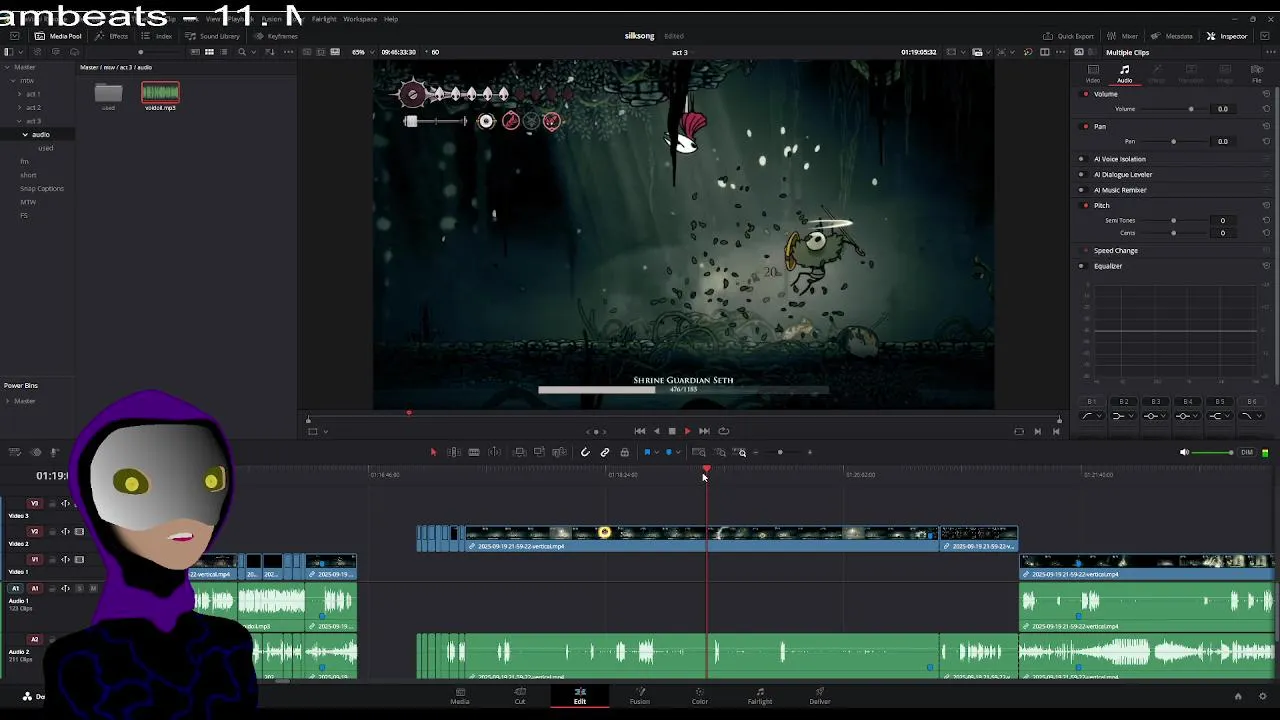Image resolution: width=1280 pixels, height=720 pixels.
Task: Stop playback in the viewer
Action: [x=672, y=431]
